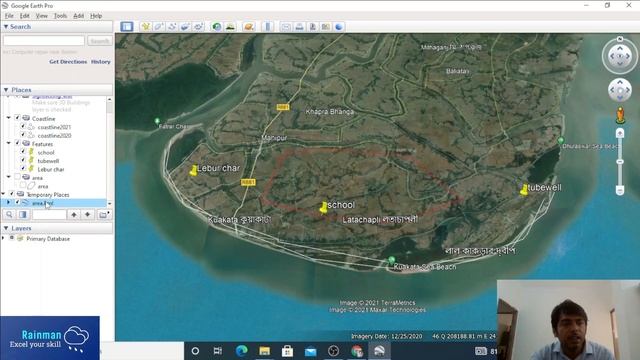Click the Places filter text field

pyautogui.click(x=49, y=214)
